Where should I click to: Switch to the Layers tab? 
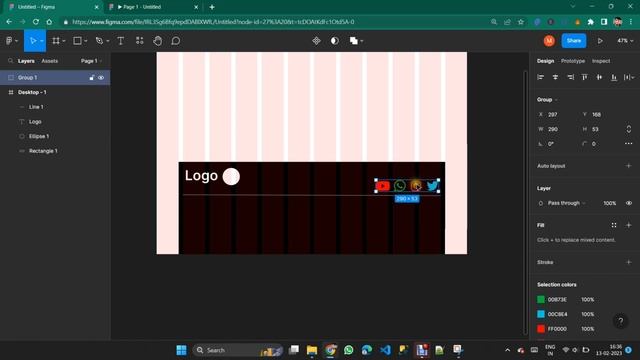coord(26,61)
